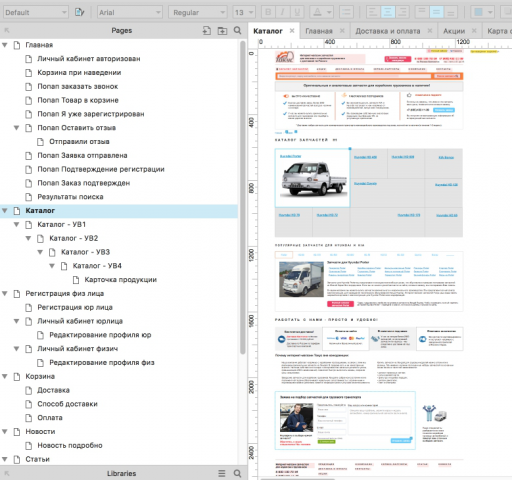Click the orange search bar on canvas
This screenshot has width=512, height=480.
[369, 76]
